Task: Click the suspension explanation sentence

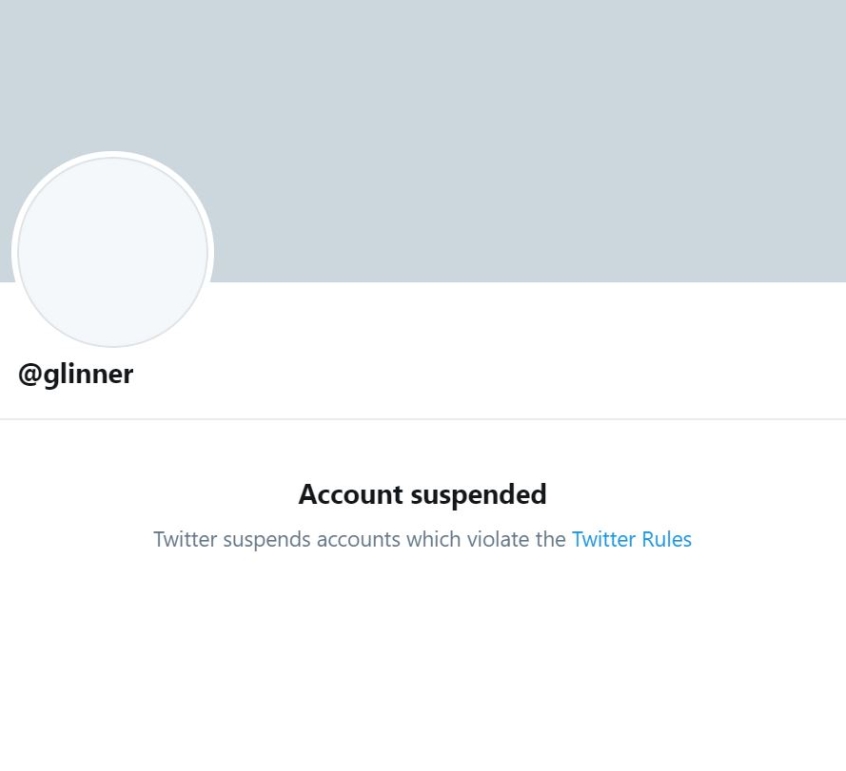Action: coord(422,540)
